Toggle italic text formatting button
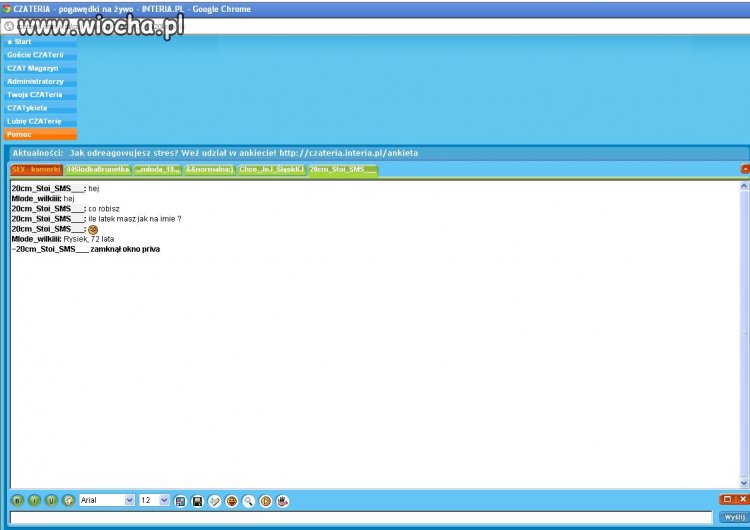The width and height of the screenshot is (750, 530). tap(34, 500)
